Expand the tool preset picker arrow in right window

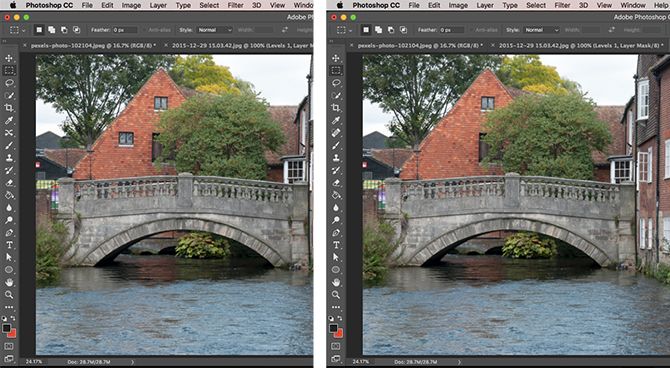pos(350,30)
